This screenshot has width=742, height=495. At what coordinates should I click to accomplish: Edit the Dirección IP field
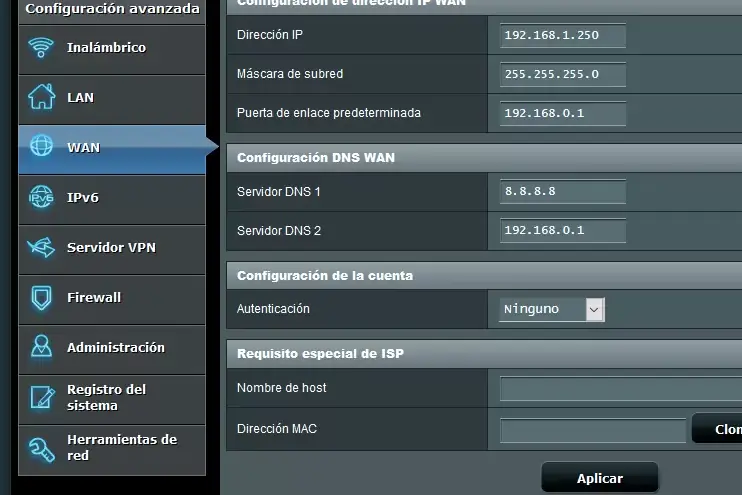pyautogui.click(x=563, y=35)
